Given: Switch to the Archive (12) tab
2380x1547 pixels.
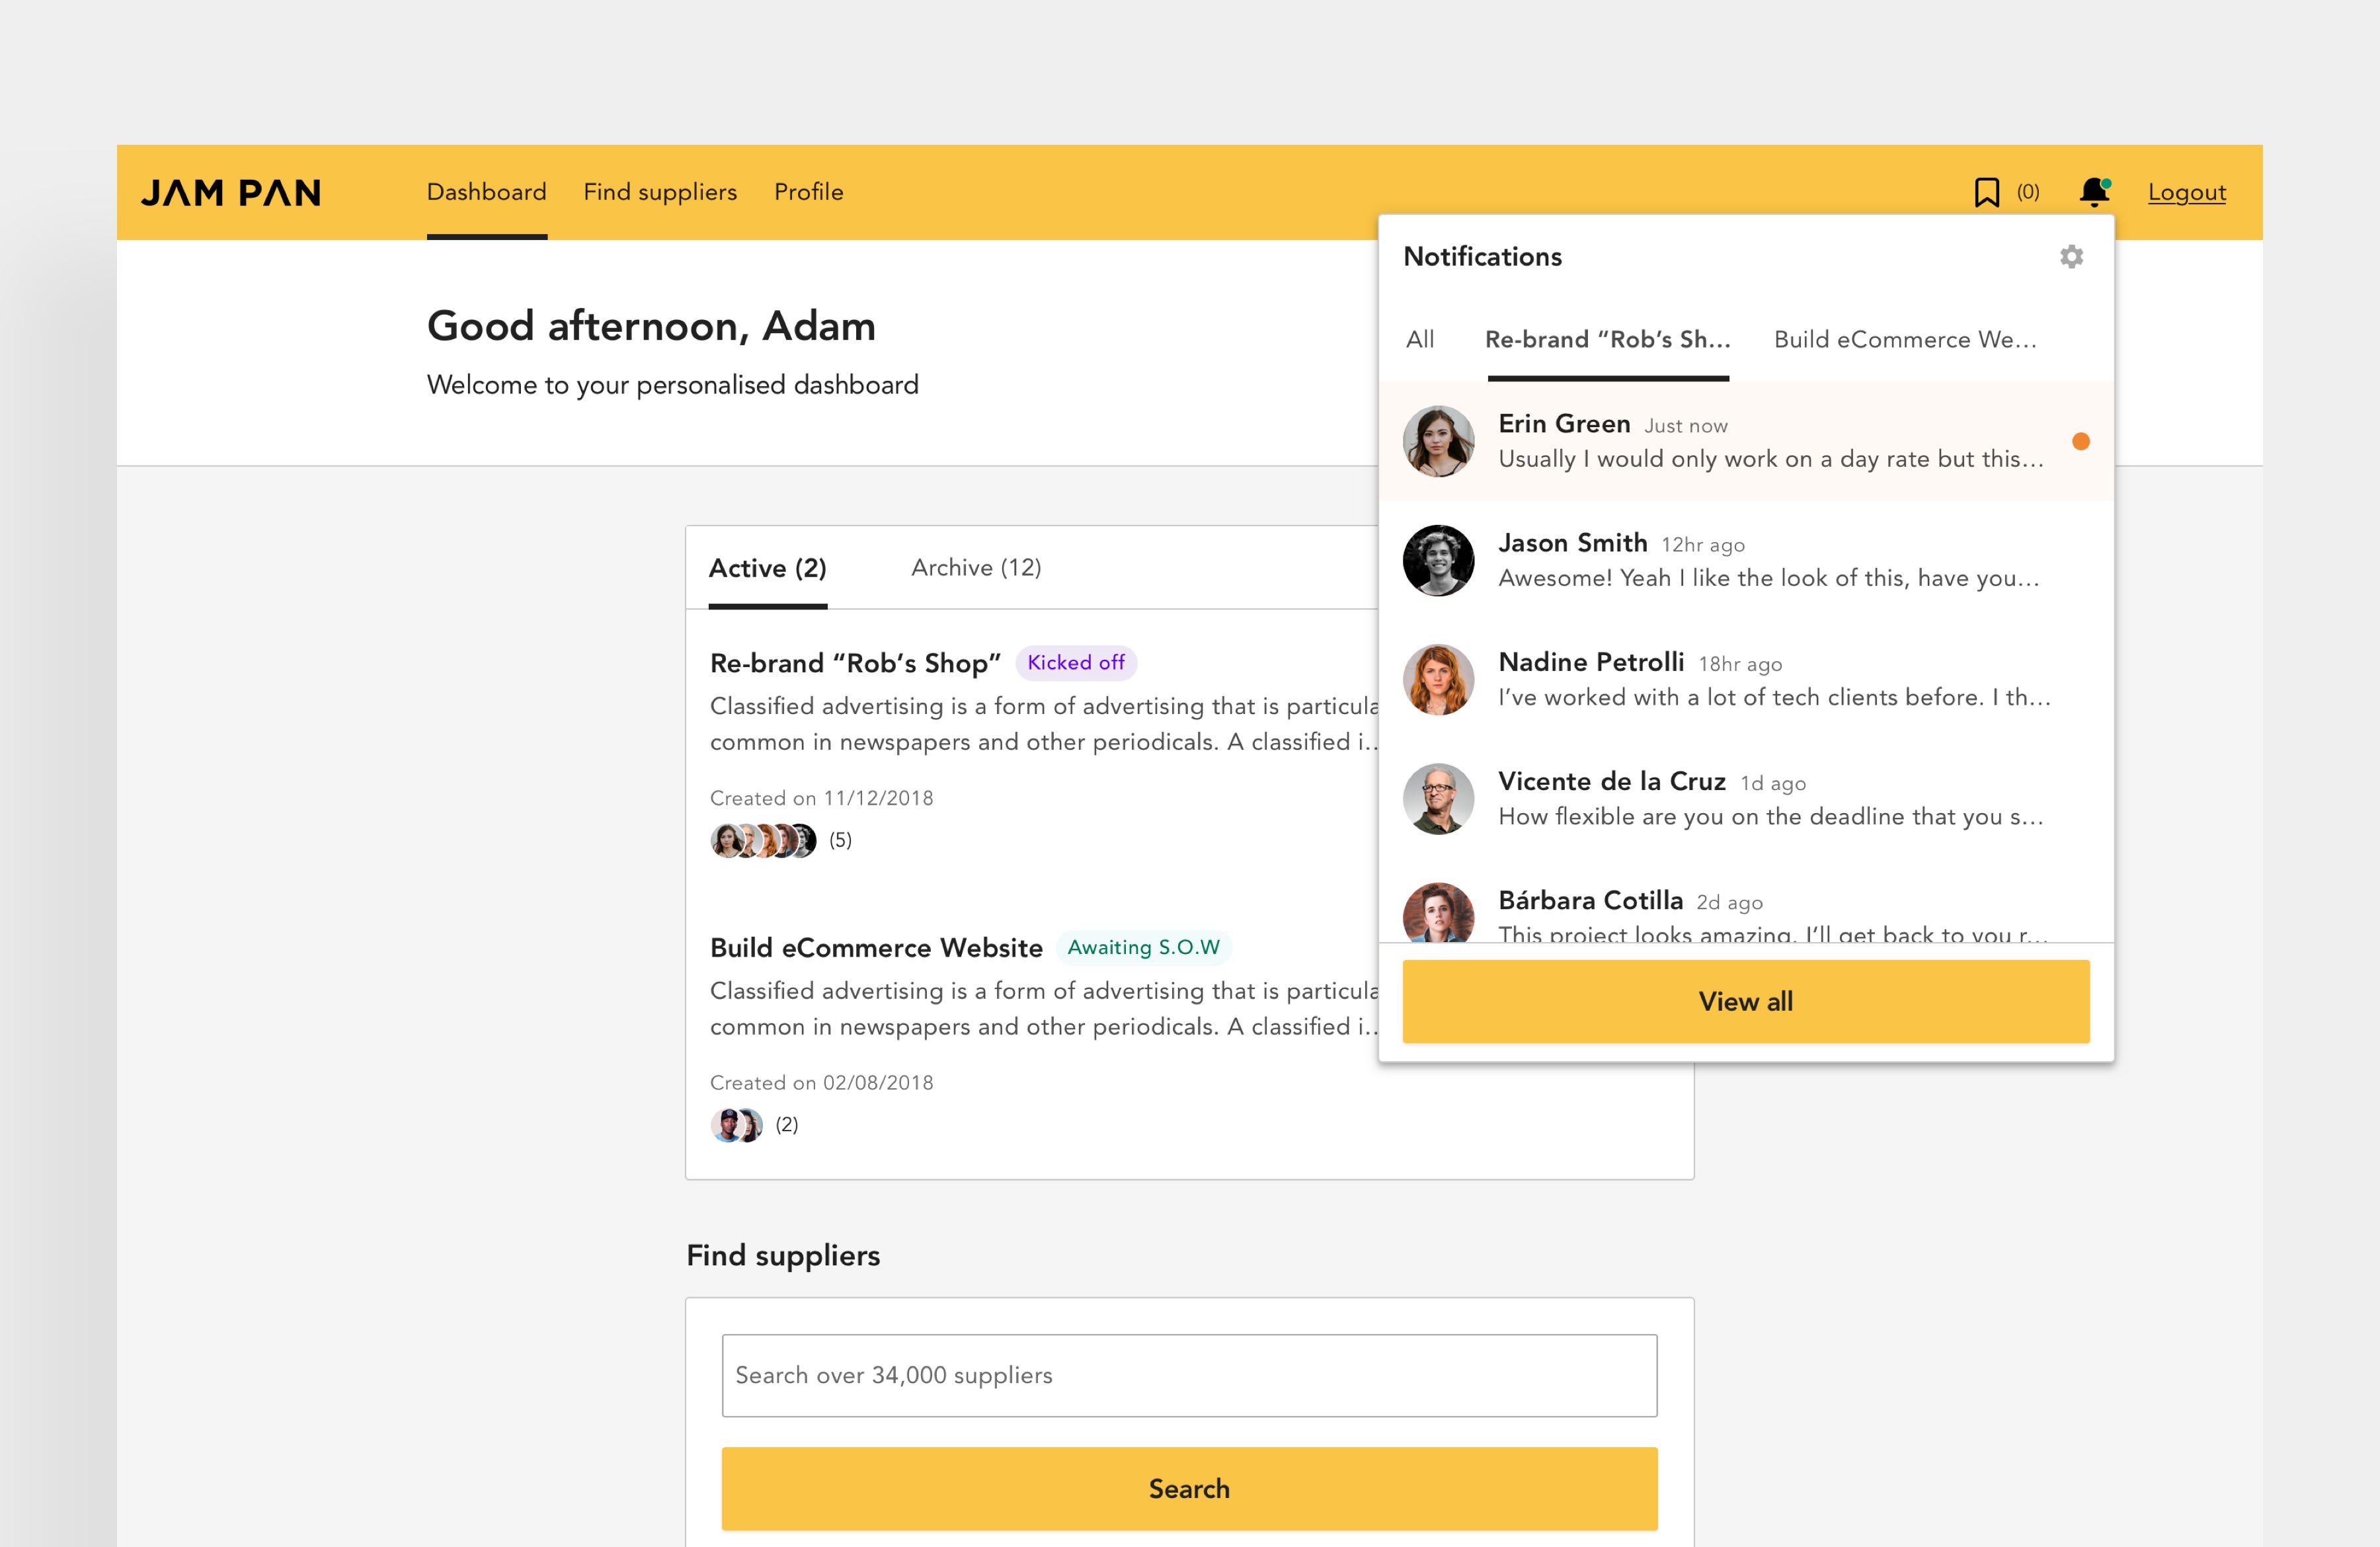Looking at the screenshot, I should pyautogui.click(x=976, y=568).
